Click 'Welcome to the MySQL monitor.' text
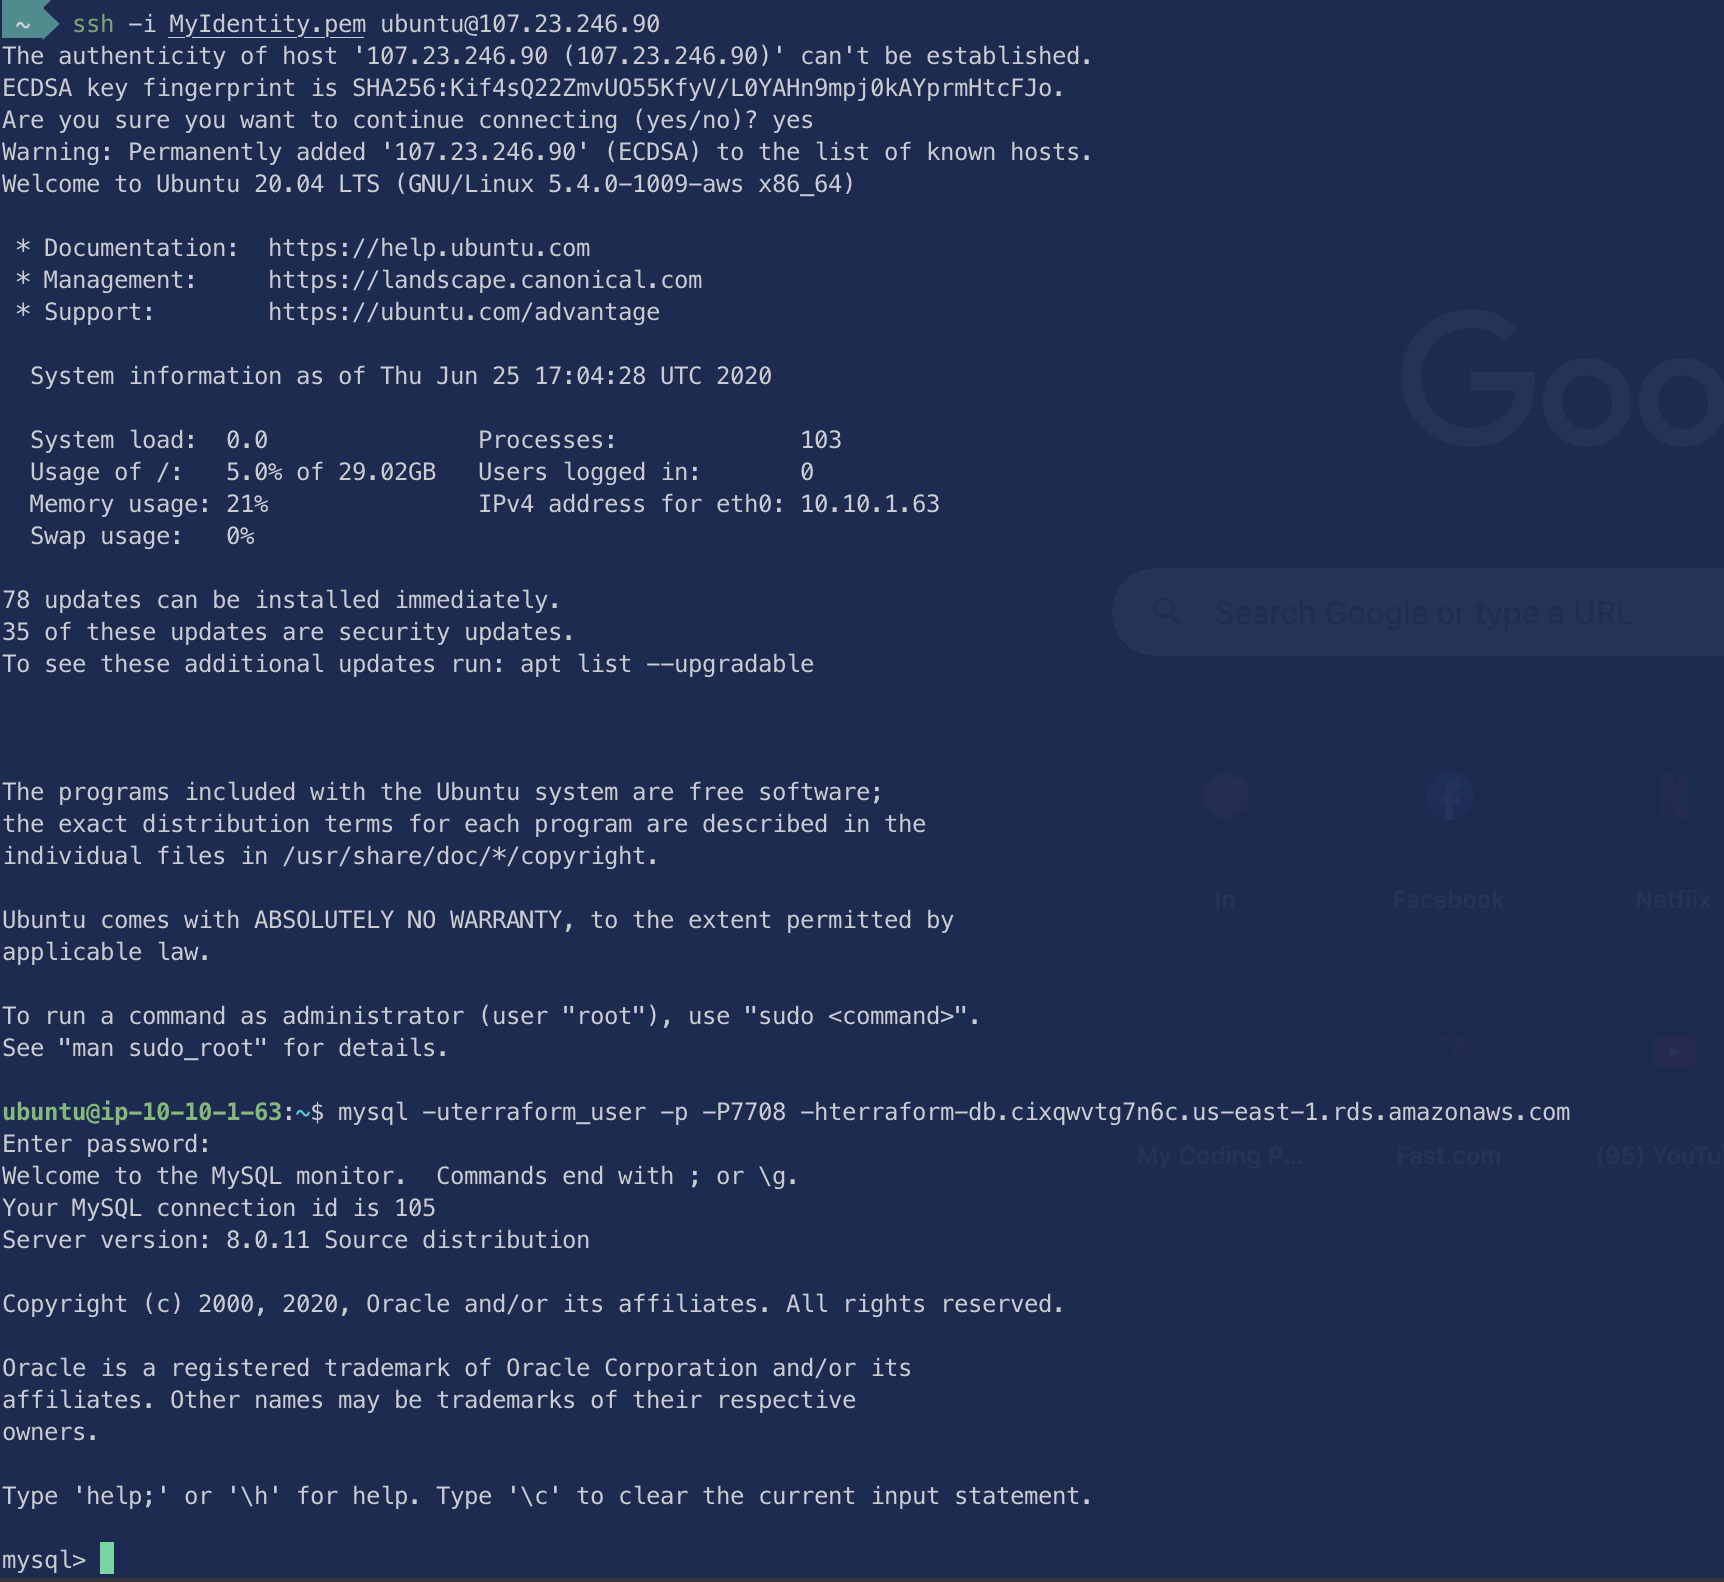Image resolution: width=1724 pixels, height=1582 pixels. tap(205, 1176)
